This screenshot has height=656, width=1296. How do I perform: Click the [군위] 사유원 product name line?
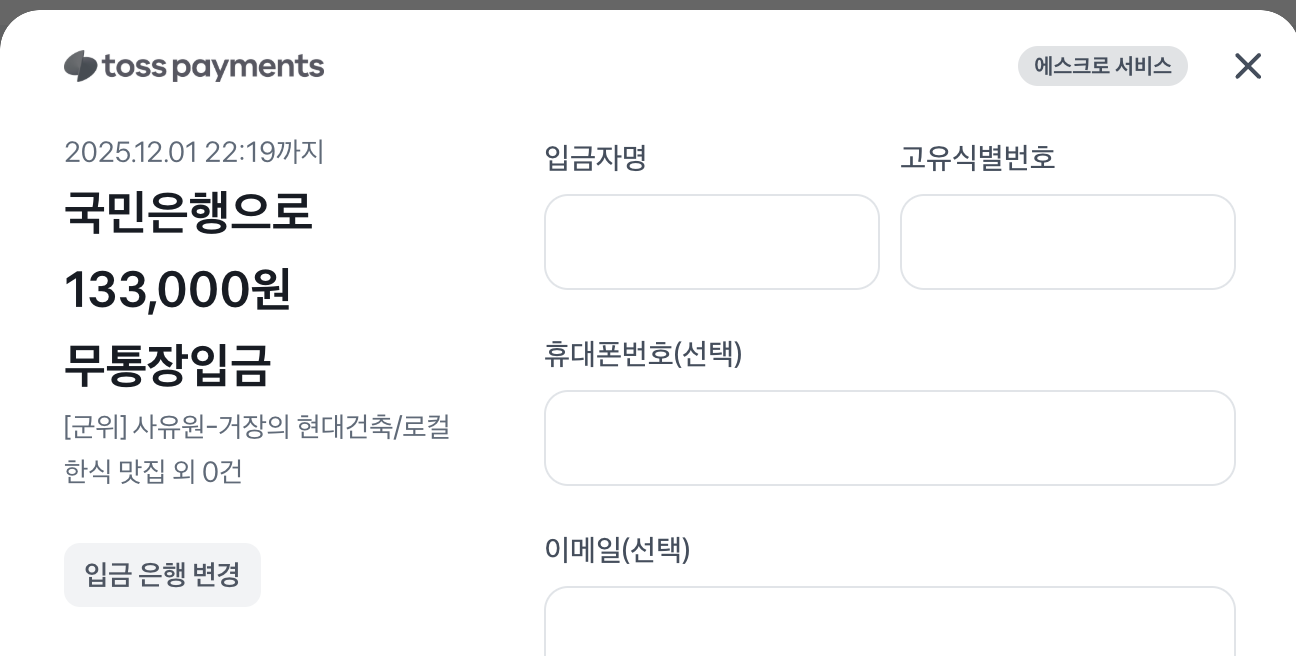(x=256, y=427)
